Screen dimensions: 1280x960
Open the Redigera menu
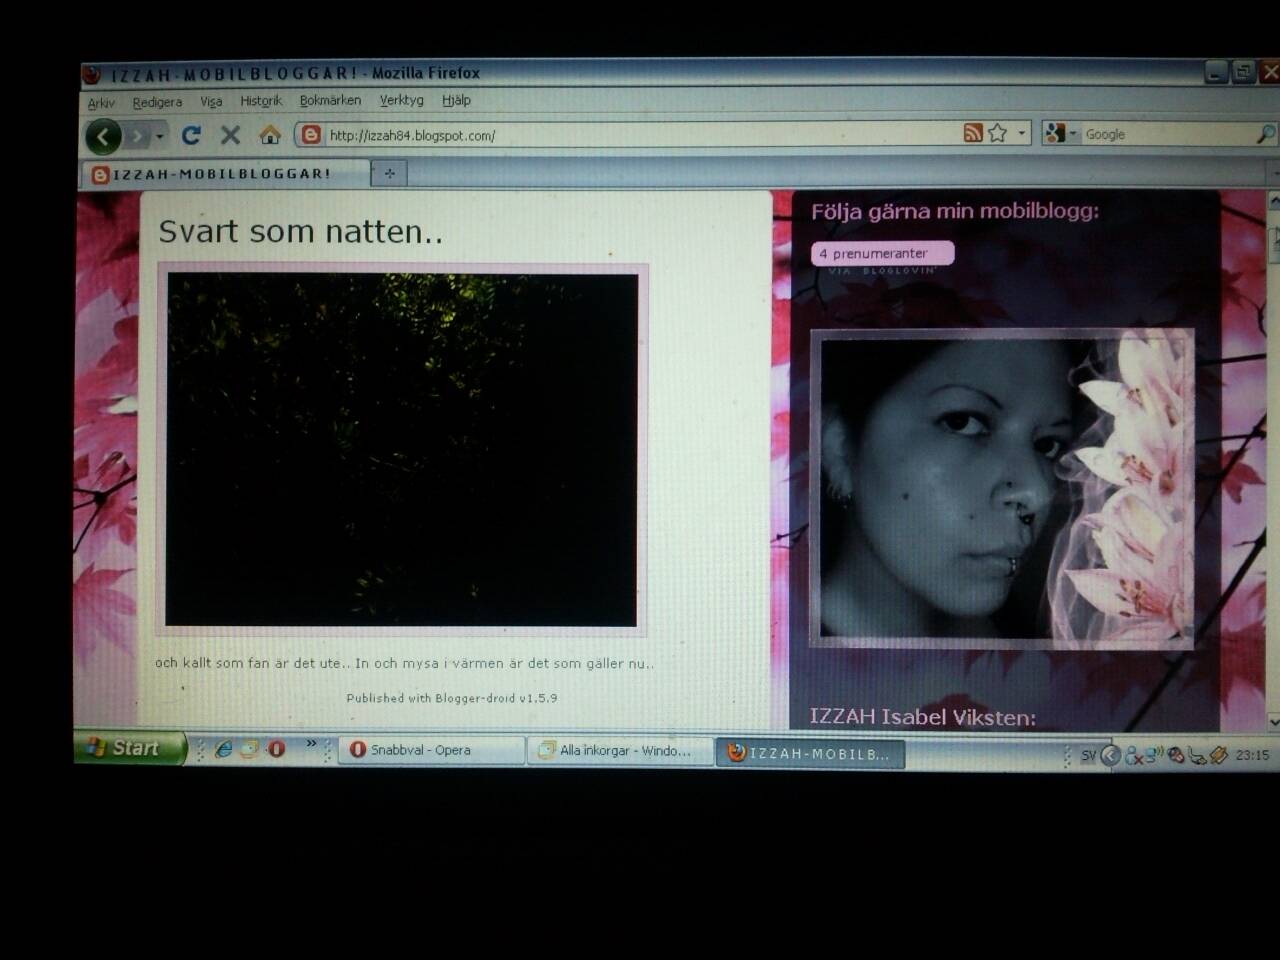click(x=157, y=102)
